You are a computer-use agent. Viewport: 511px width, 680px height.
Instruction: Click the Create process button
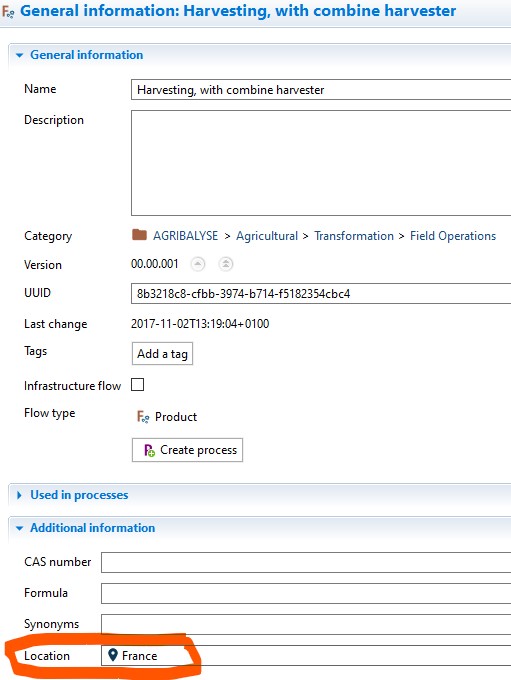187,450
